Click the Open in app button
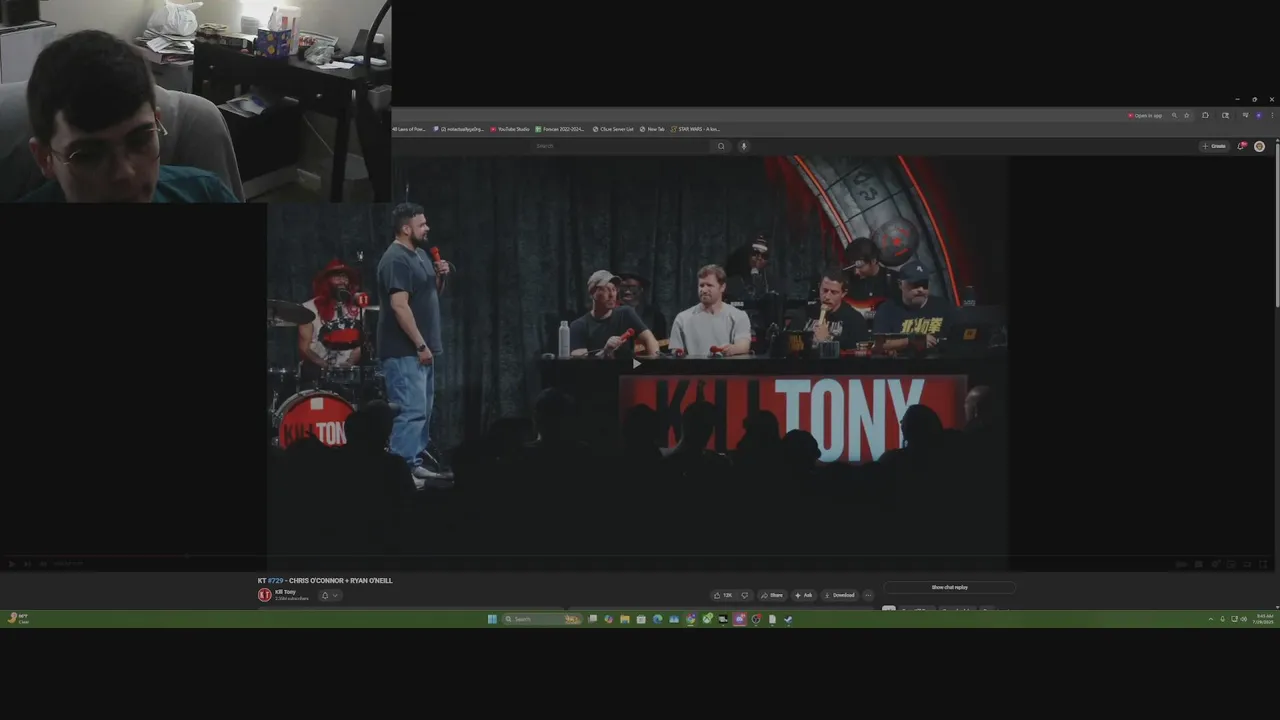The width and height of the screenshot is (1280, 720). pyautogui.click(x=1146, y=116)
